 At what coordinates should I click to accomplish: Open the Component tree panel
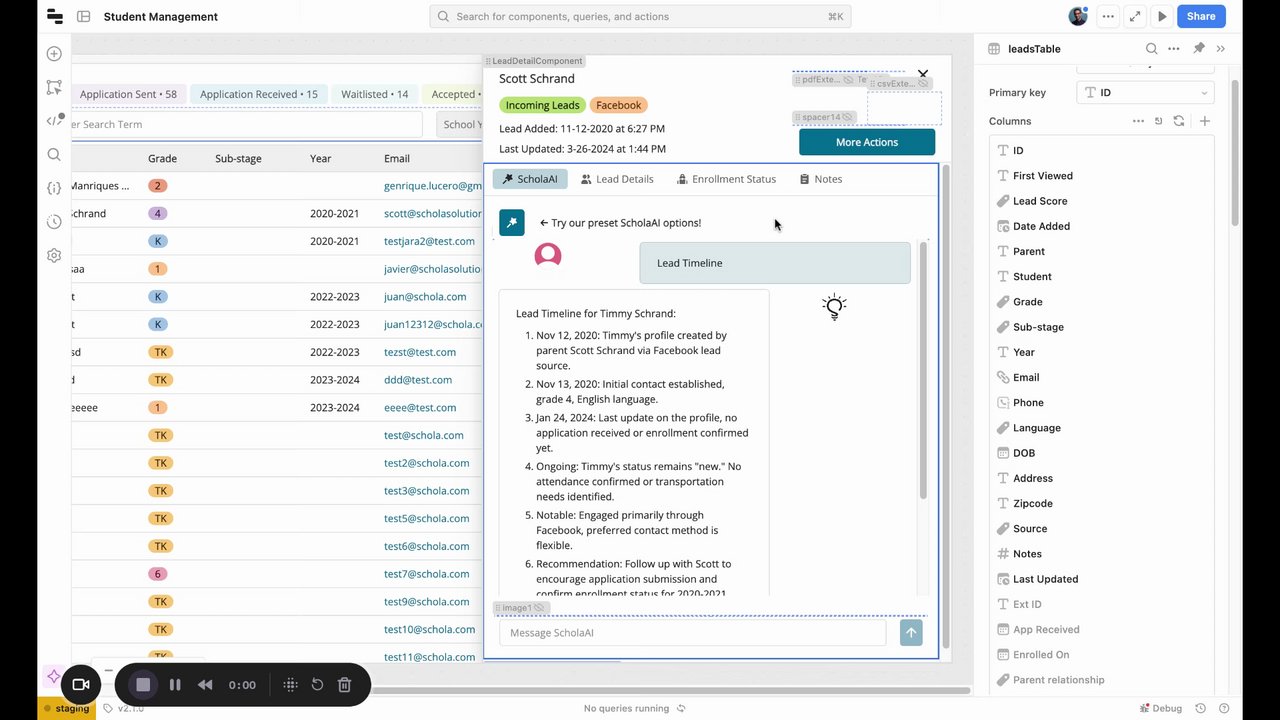(x=54, y=88)
